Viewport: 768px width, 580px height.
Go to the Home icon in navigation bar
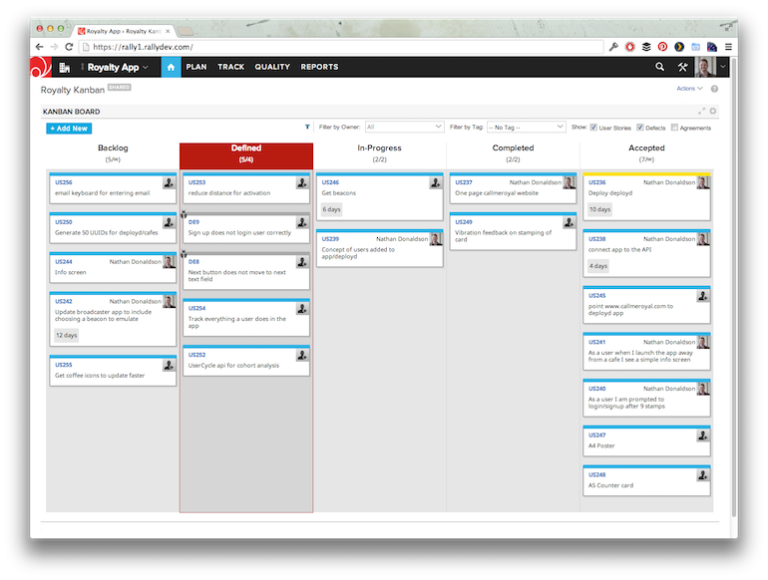coord(170,67)
